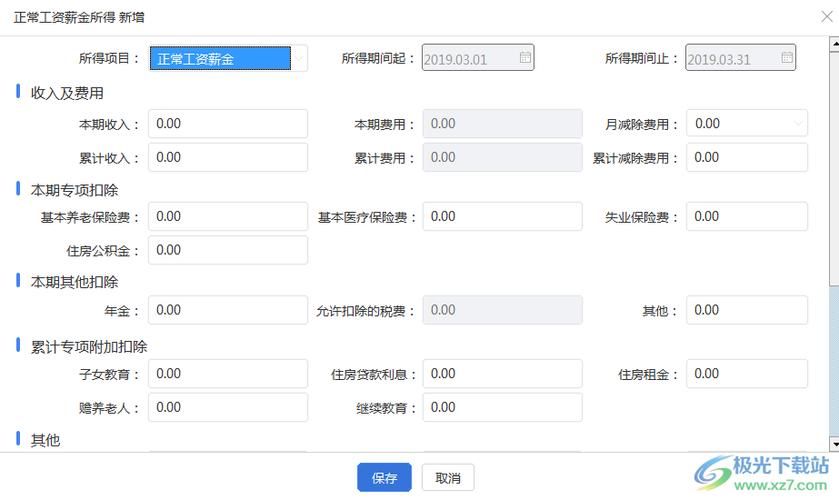Image resolution: width=839 pixels, height=500 pixels.
Task: Click the 月减除费用 label
Action: [x=642, y=125]
